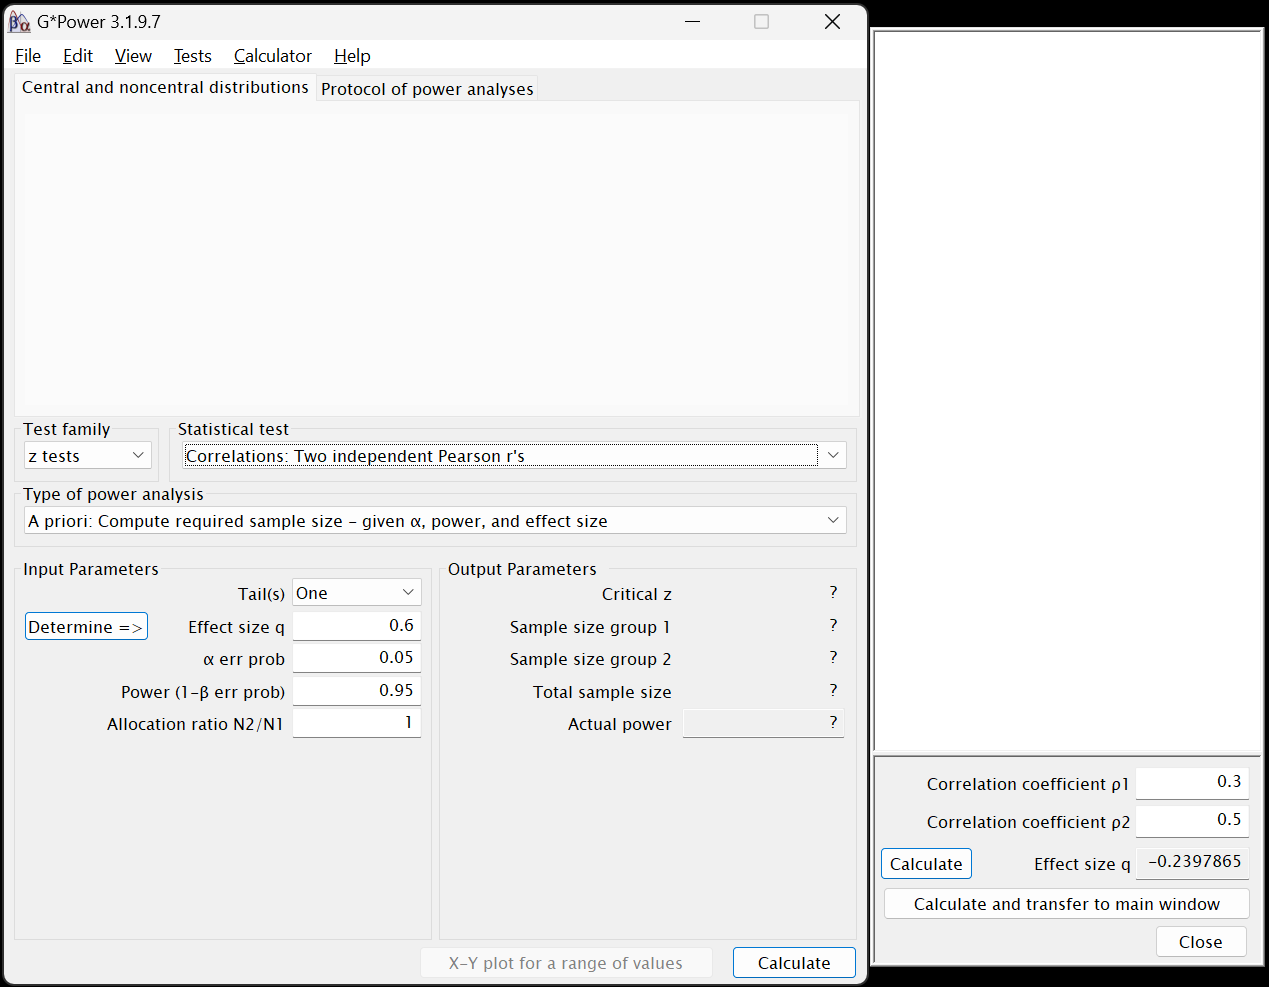Select the Correlation coefficient ρ1 field

pos(1192,783)
